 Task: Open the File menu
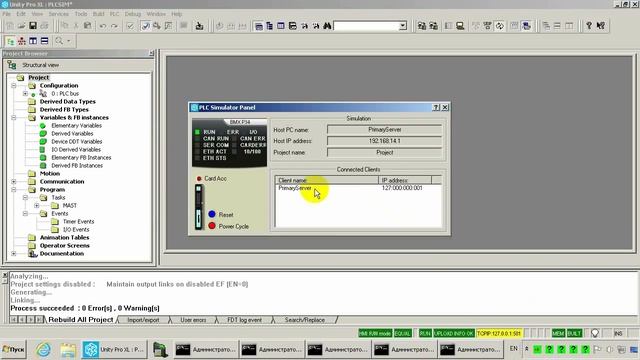[x=7, y=13]
